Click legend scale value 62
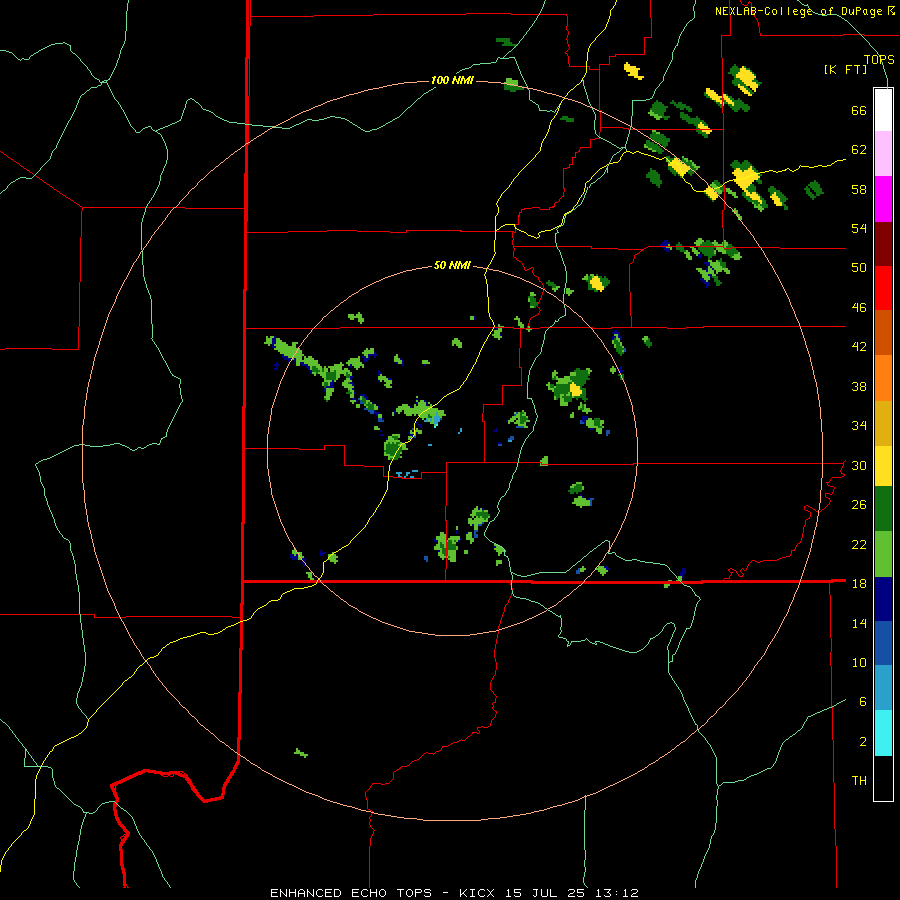Viewport: 900px width, 900px height. pyautogui.click(x=859, y=150)
